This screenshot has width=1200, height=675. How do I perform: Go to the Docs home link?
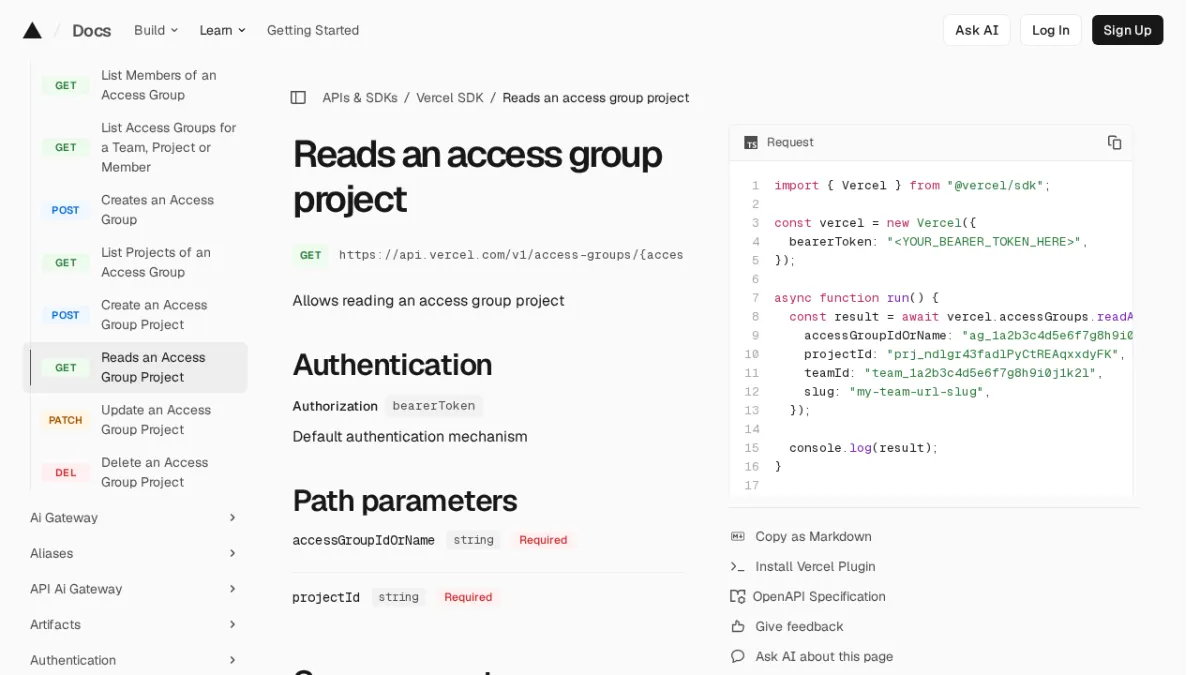coord(91,30)
